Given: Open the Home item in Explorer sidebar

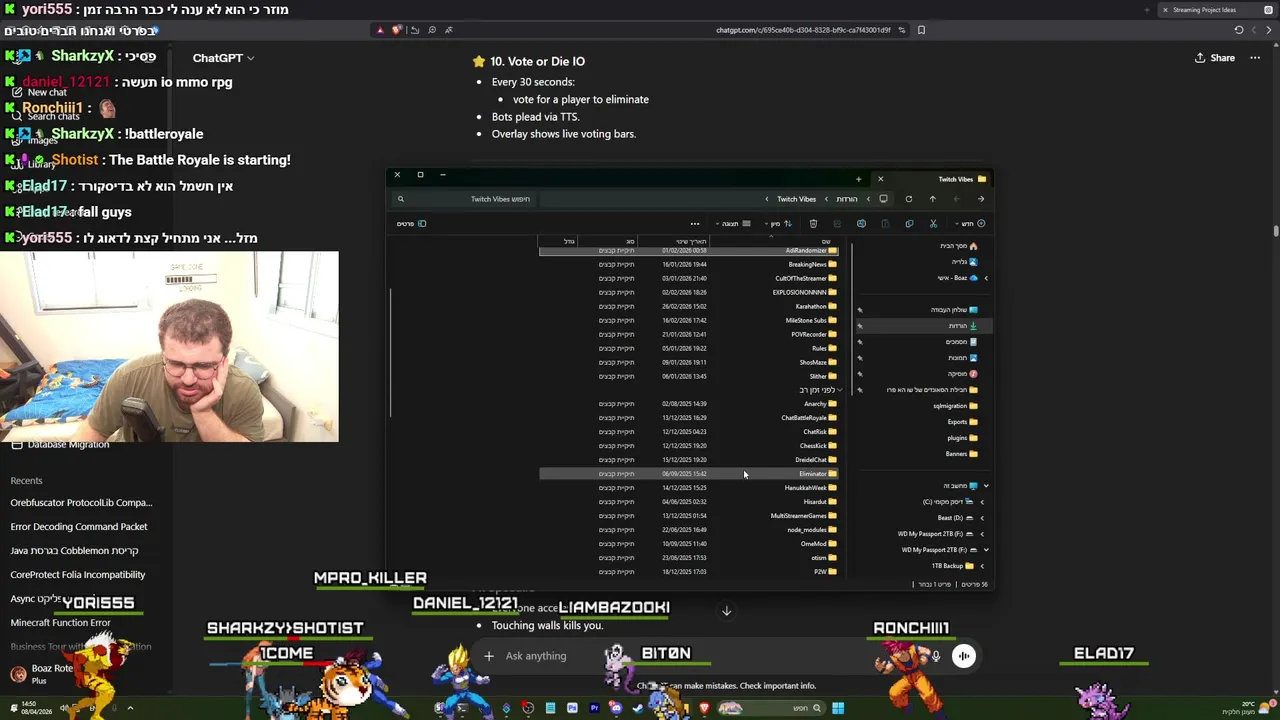Looking at the screenshot, I should click(x=958, y=246).
